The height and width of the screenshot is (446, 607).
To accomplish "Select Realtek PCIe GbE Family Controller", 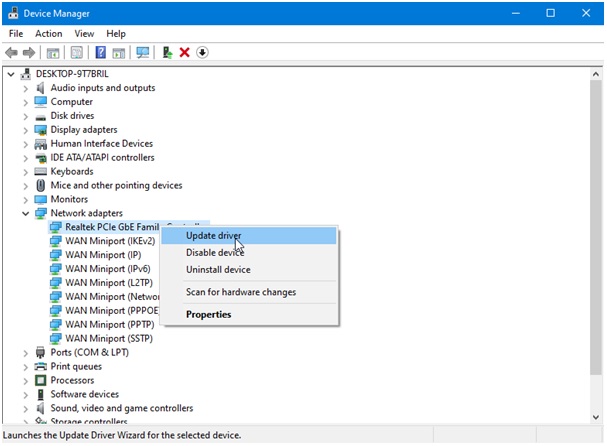I will 112,227.
